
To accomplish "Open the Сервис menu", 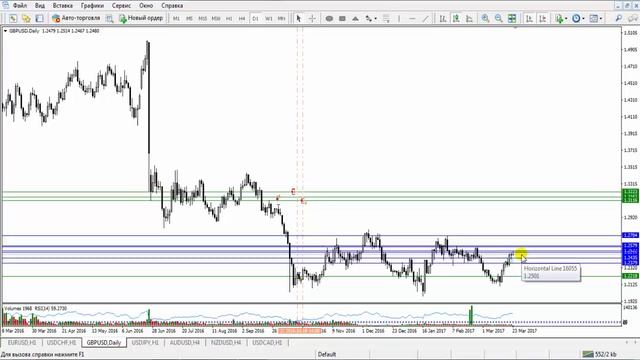I will click(x=121, y=6).
